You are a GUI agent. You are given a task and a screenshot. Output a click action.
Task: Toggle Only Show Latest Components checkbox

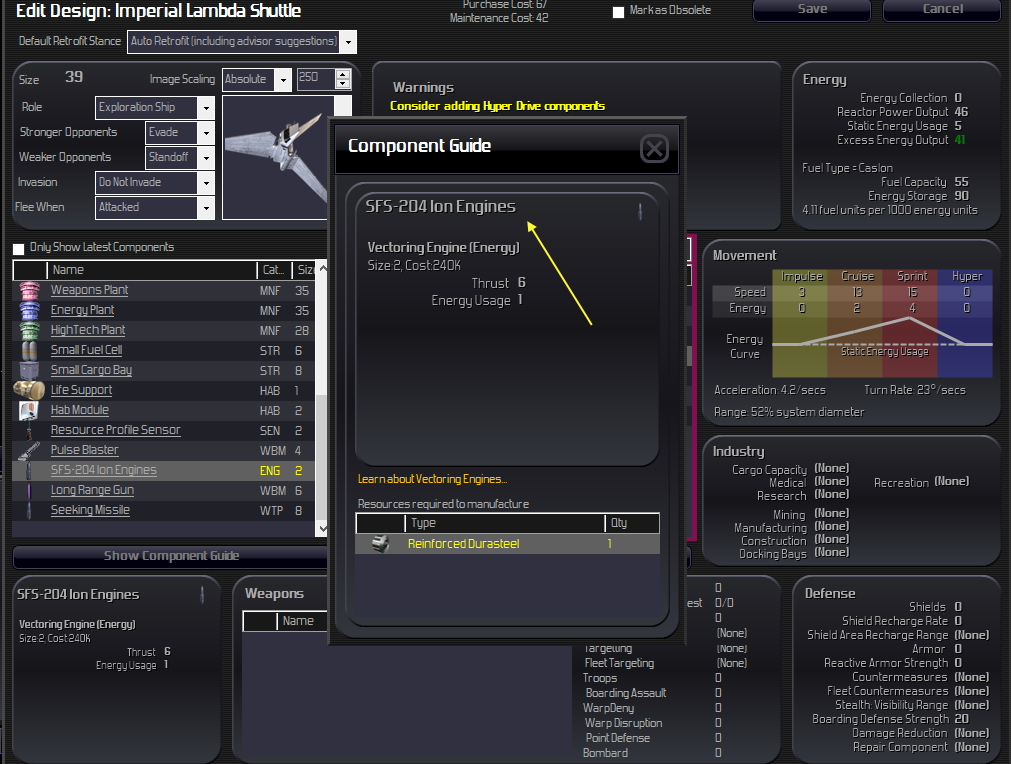coord(19,248)
